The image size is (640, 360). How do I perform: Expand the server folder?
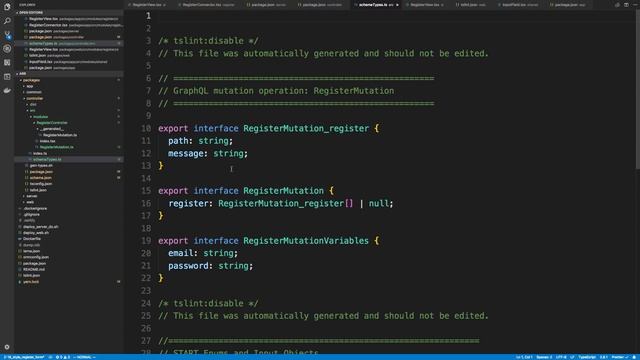tap(30, 196)
